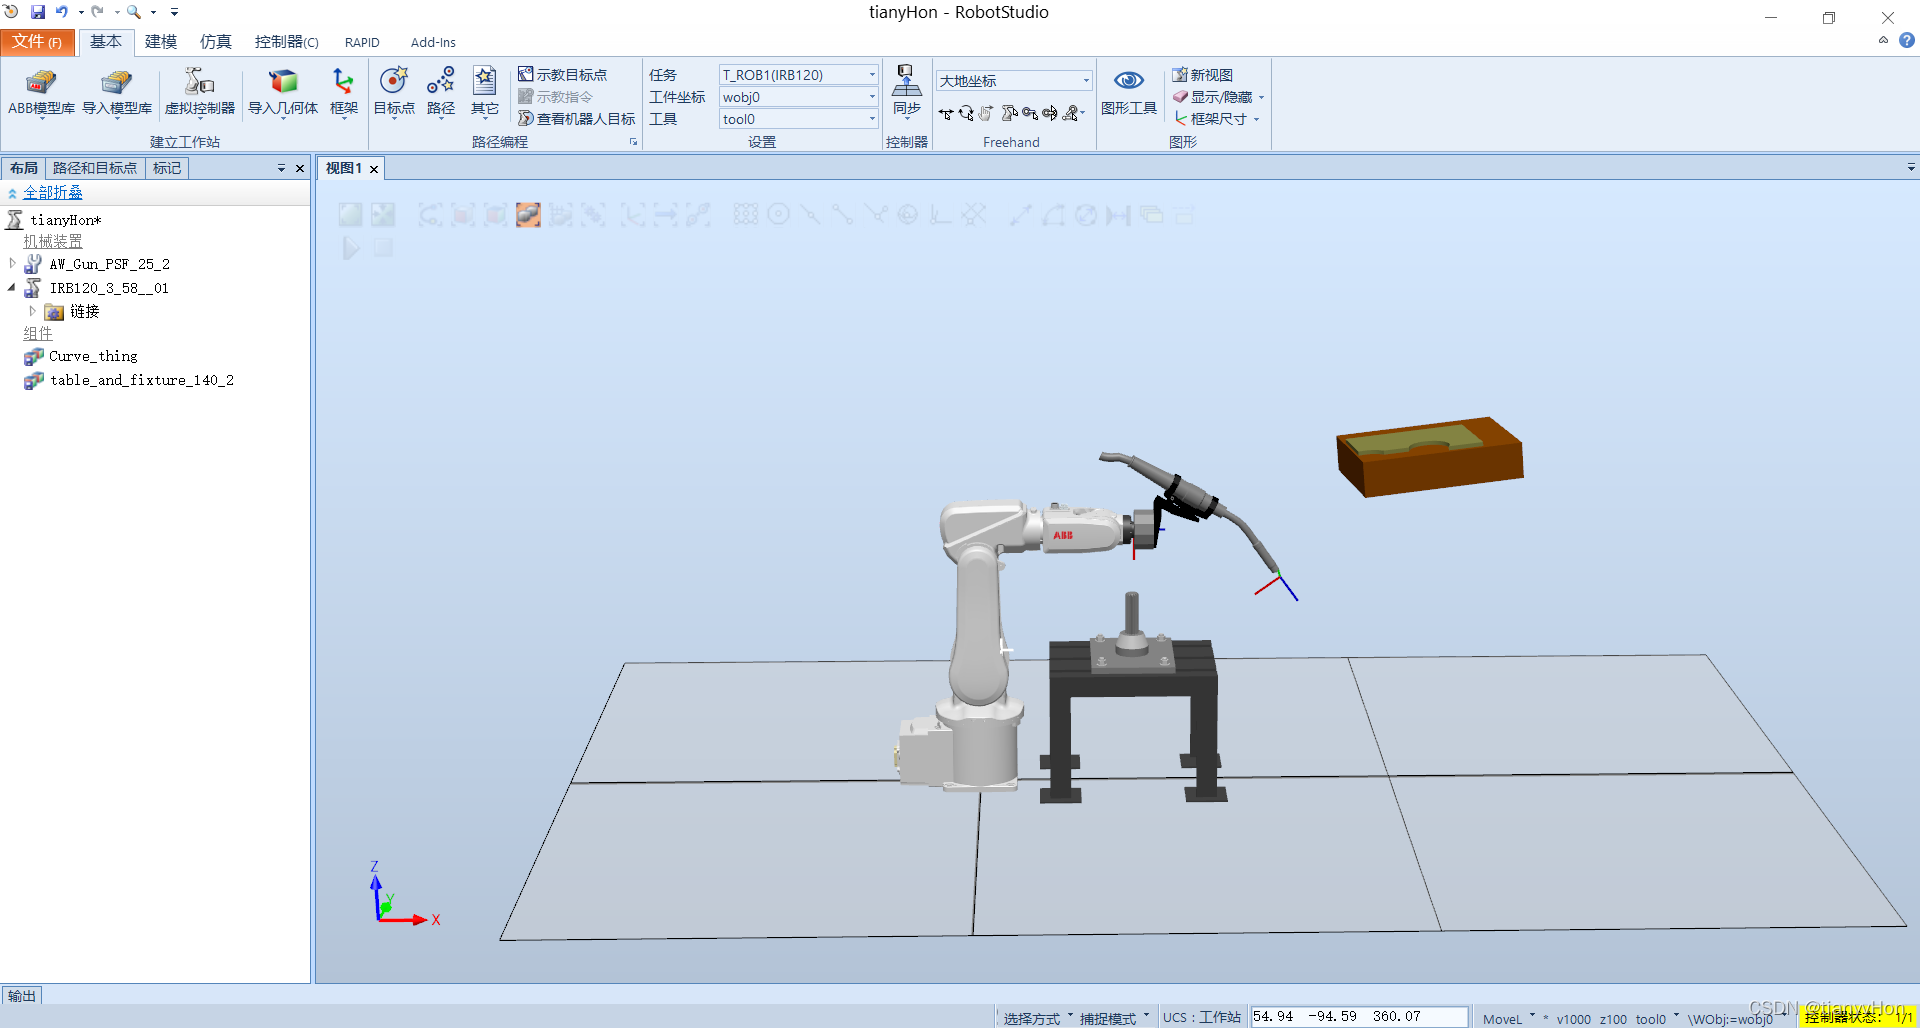Open the 路径和目标点 panel tab
The image size is (1920, 1028).
(x=95, y=168)
